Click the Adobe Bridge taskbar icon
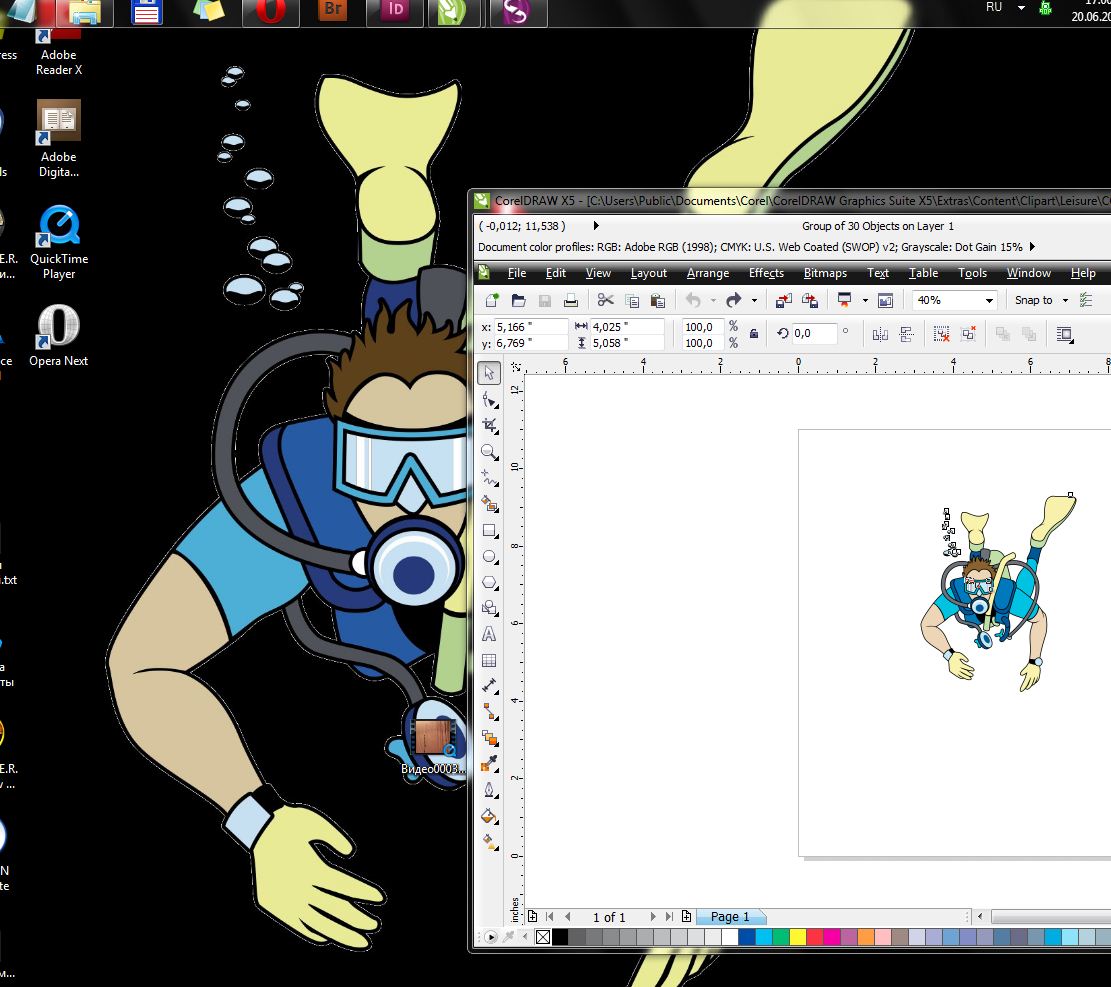The width and height of the screenshot is (1111, 987). [x=332, y=11]
